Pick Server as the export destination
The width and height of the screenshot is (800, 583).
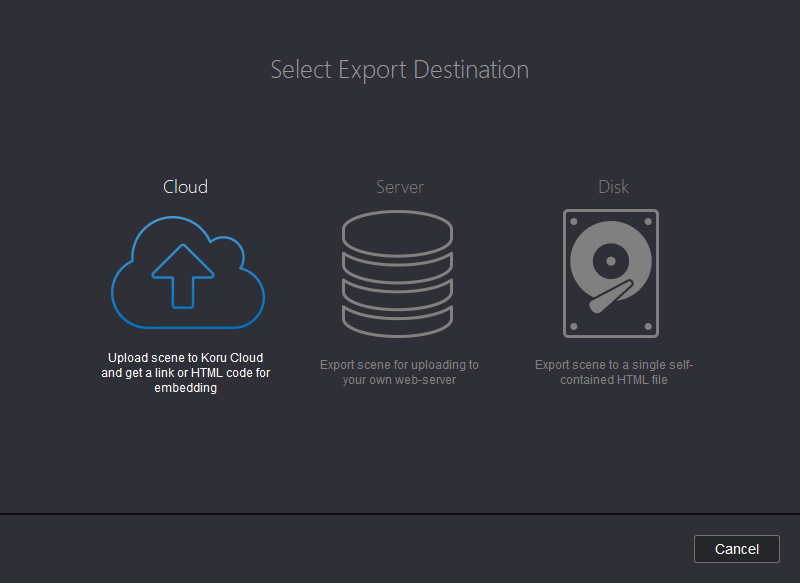(x=399, y=272)
